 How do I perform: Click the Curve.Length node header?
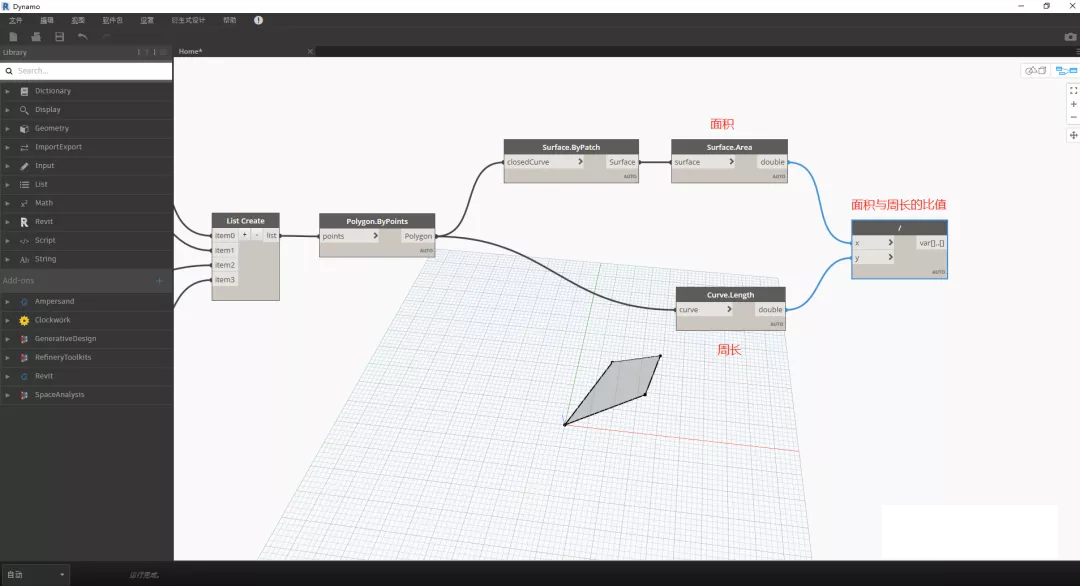click(730, 295)
